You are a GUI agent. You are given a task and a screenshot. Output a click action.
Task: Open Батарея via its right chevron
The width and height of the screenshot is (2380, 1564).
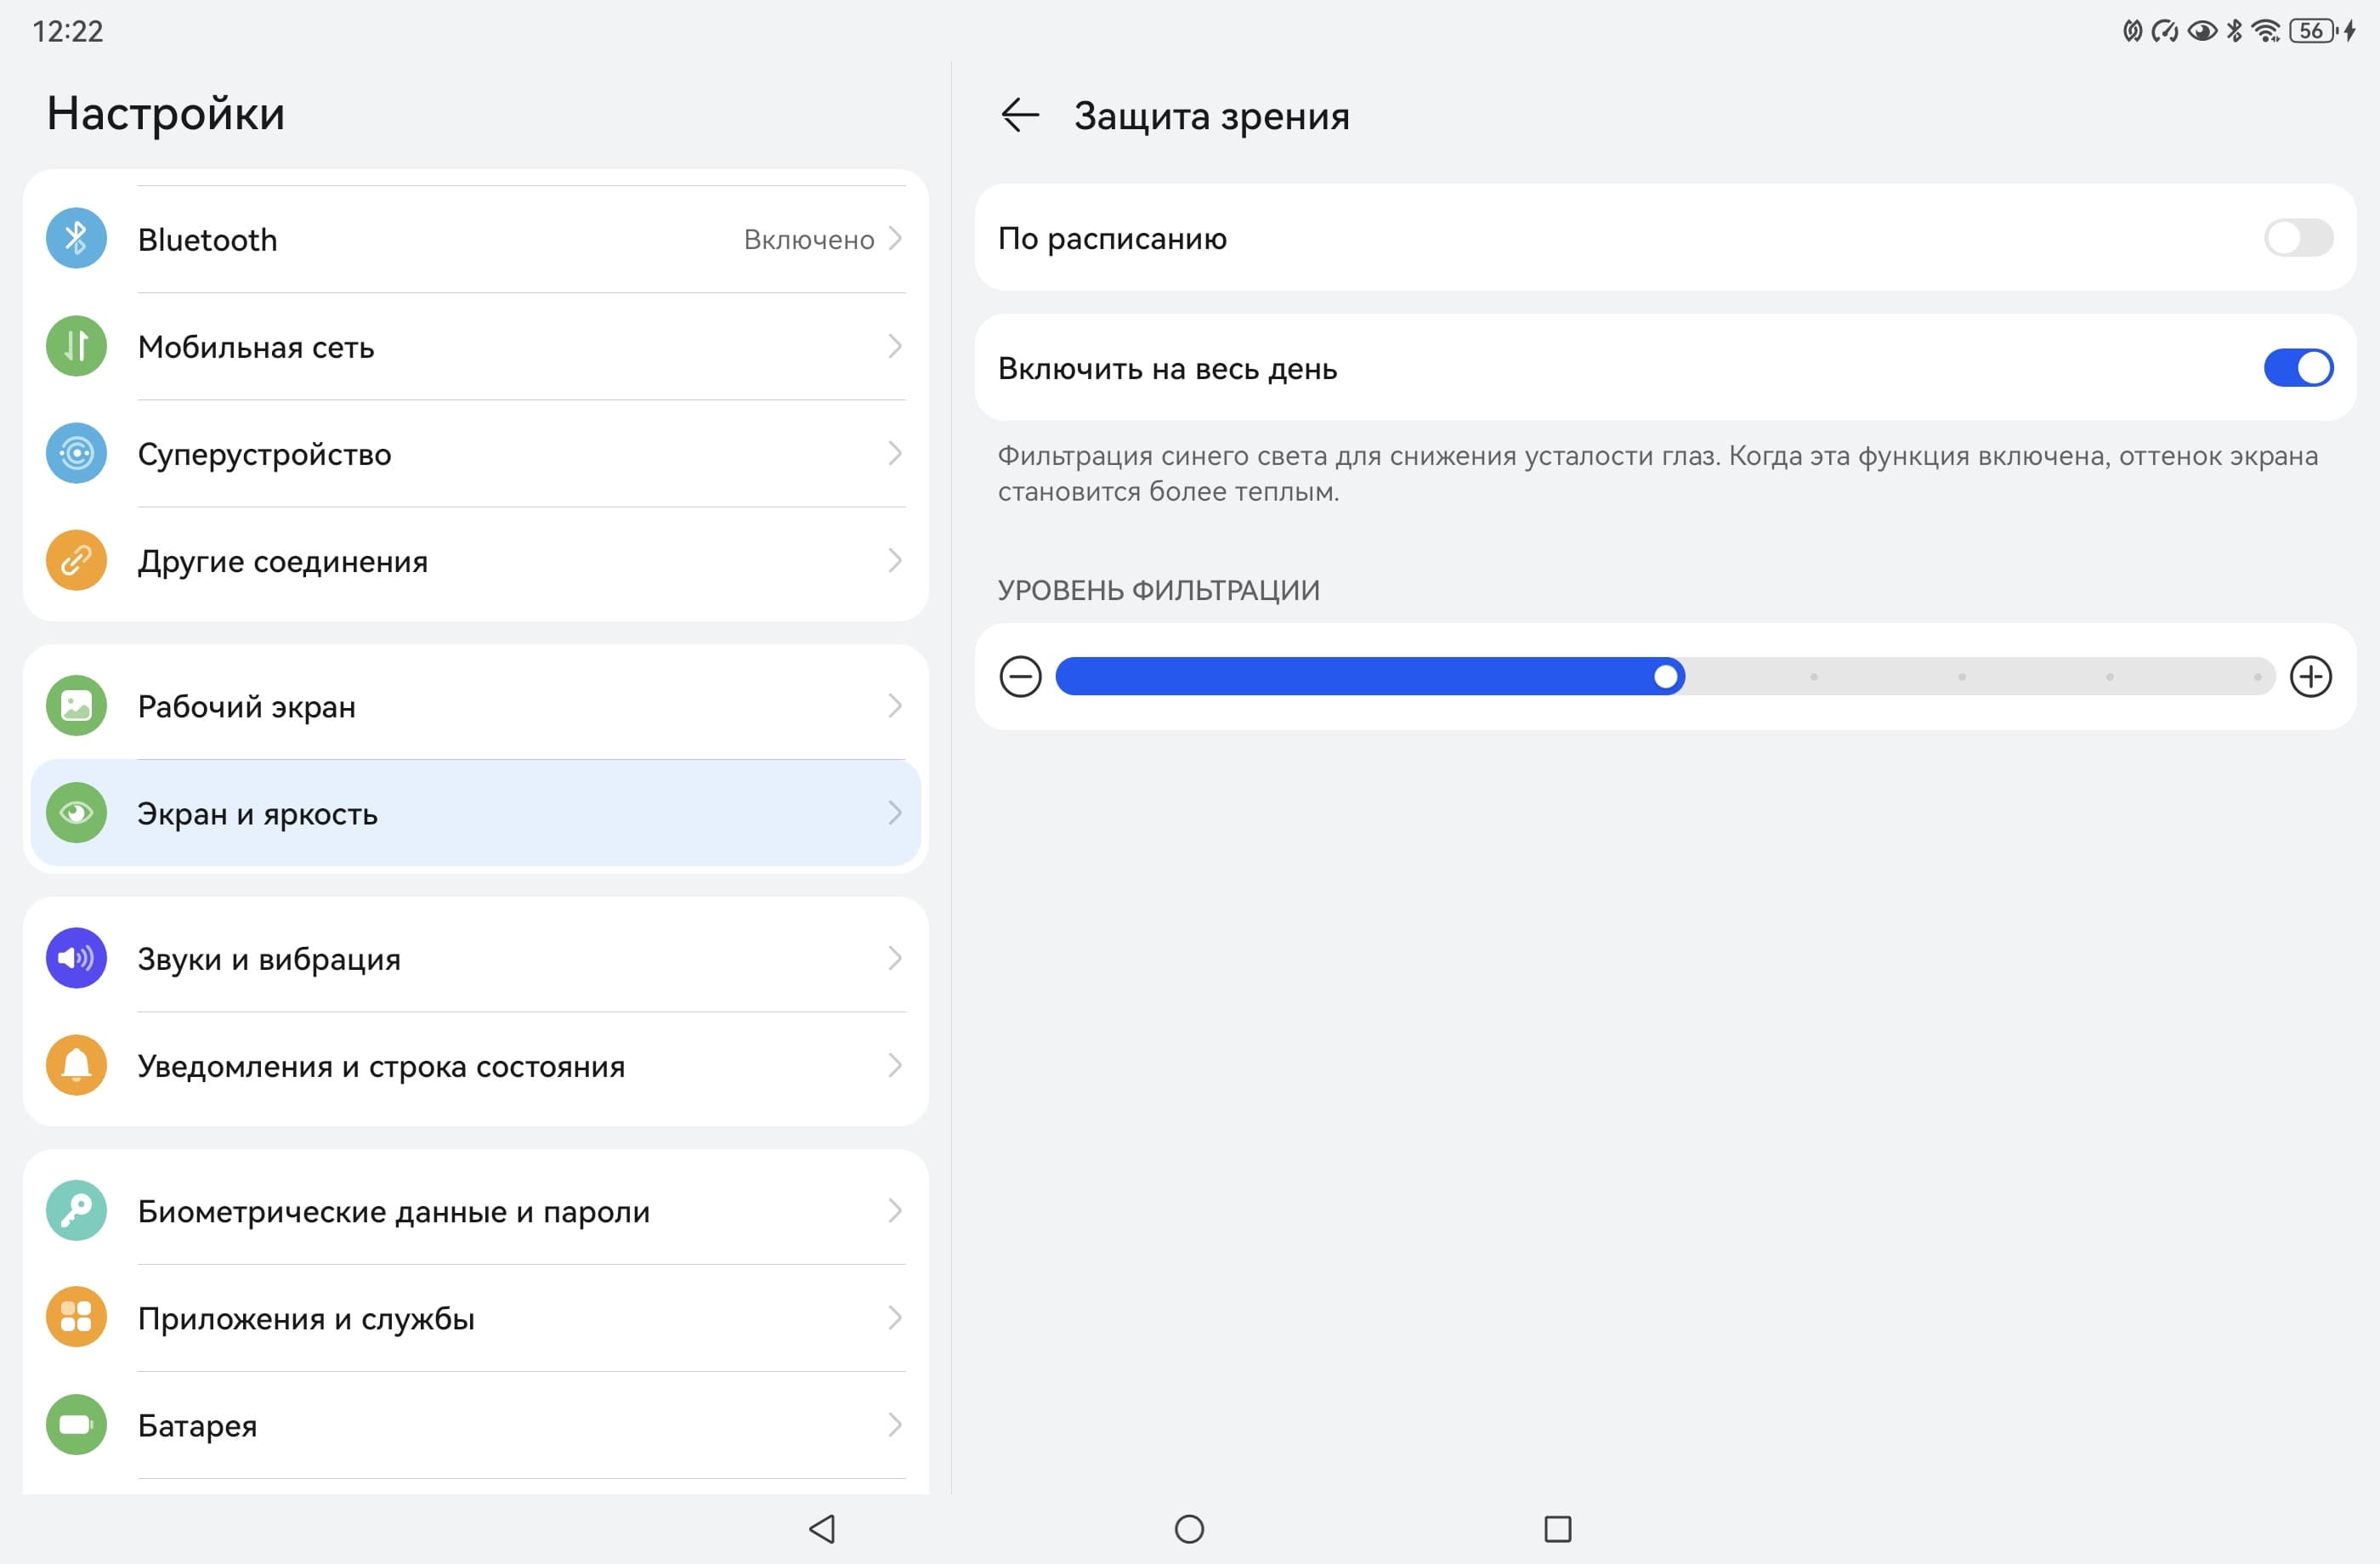[x=895, y=1424]
